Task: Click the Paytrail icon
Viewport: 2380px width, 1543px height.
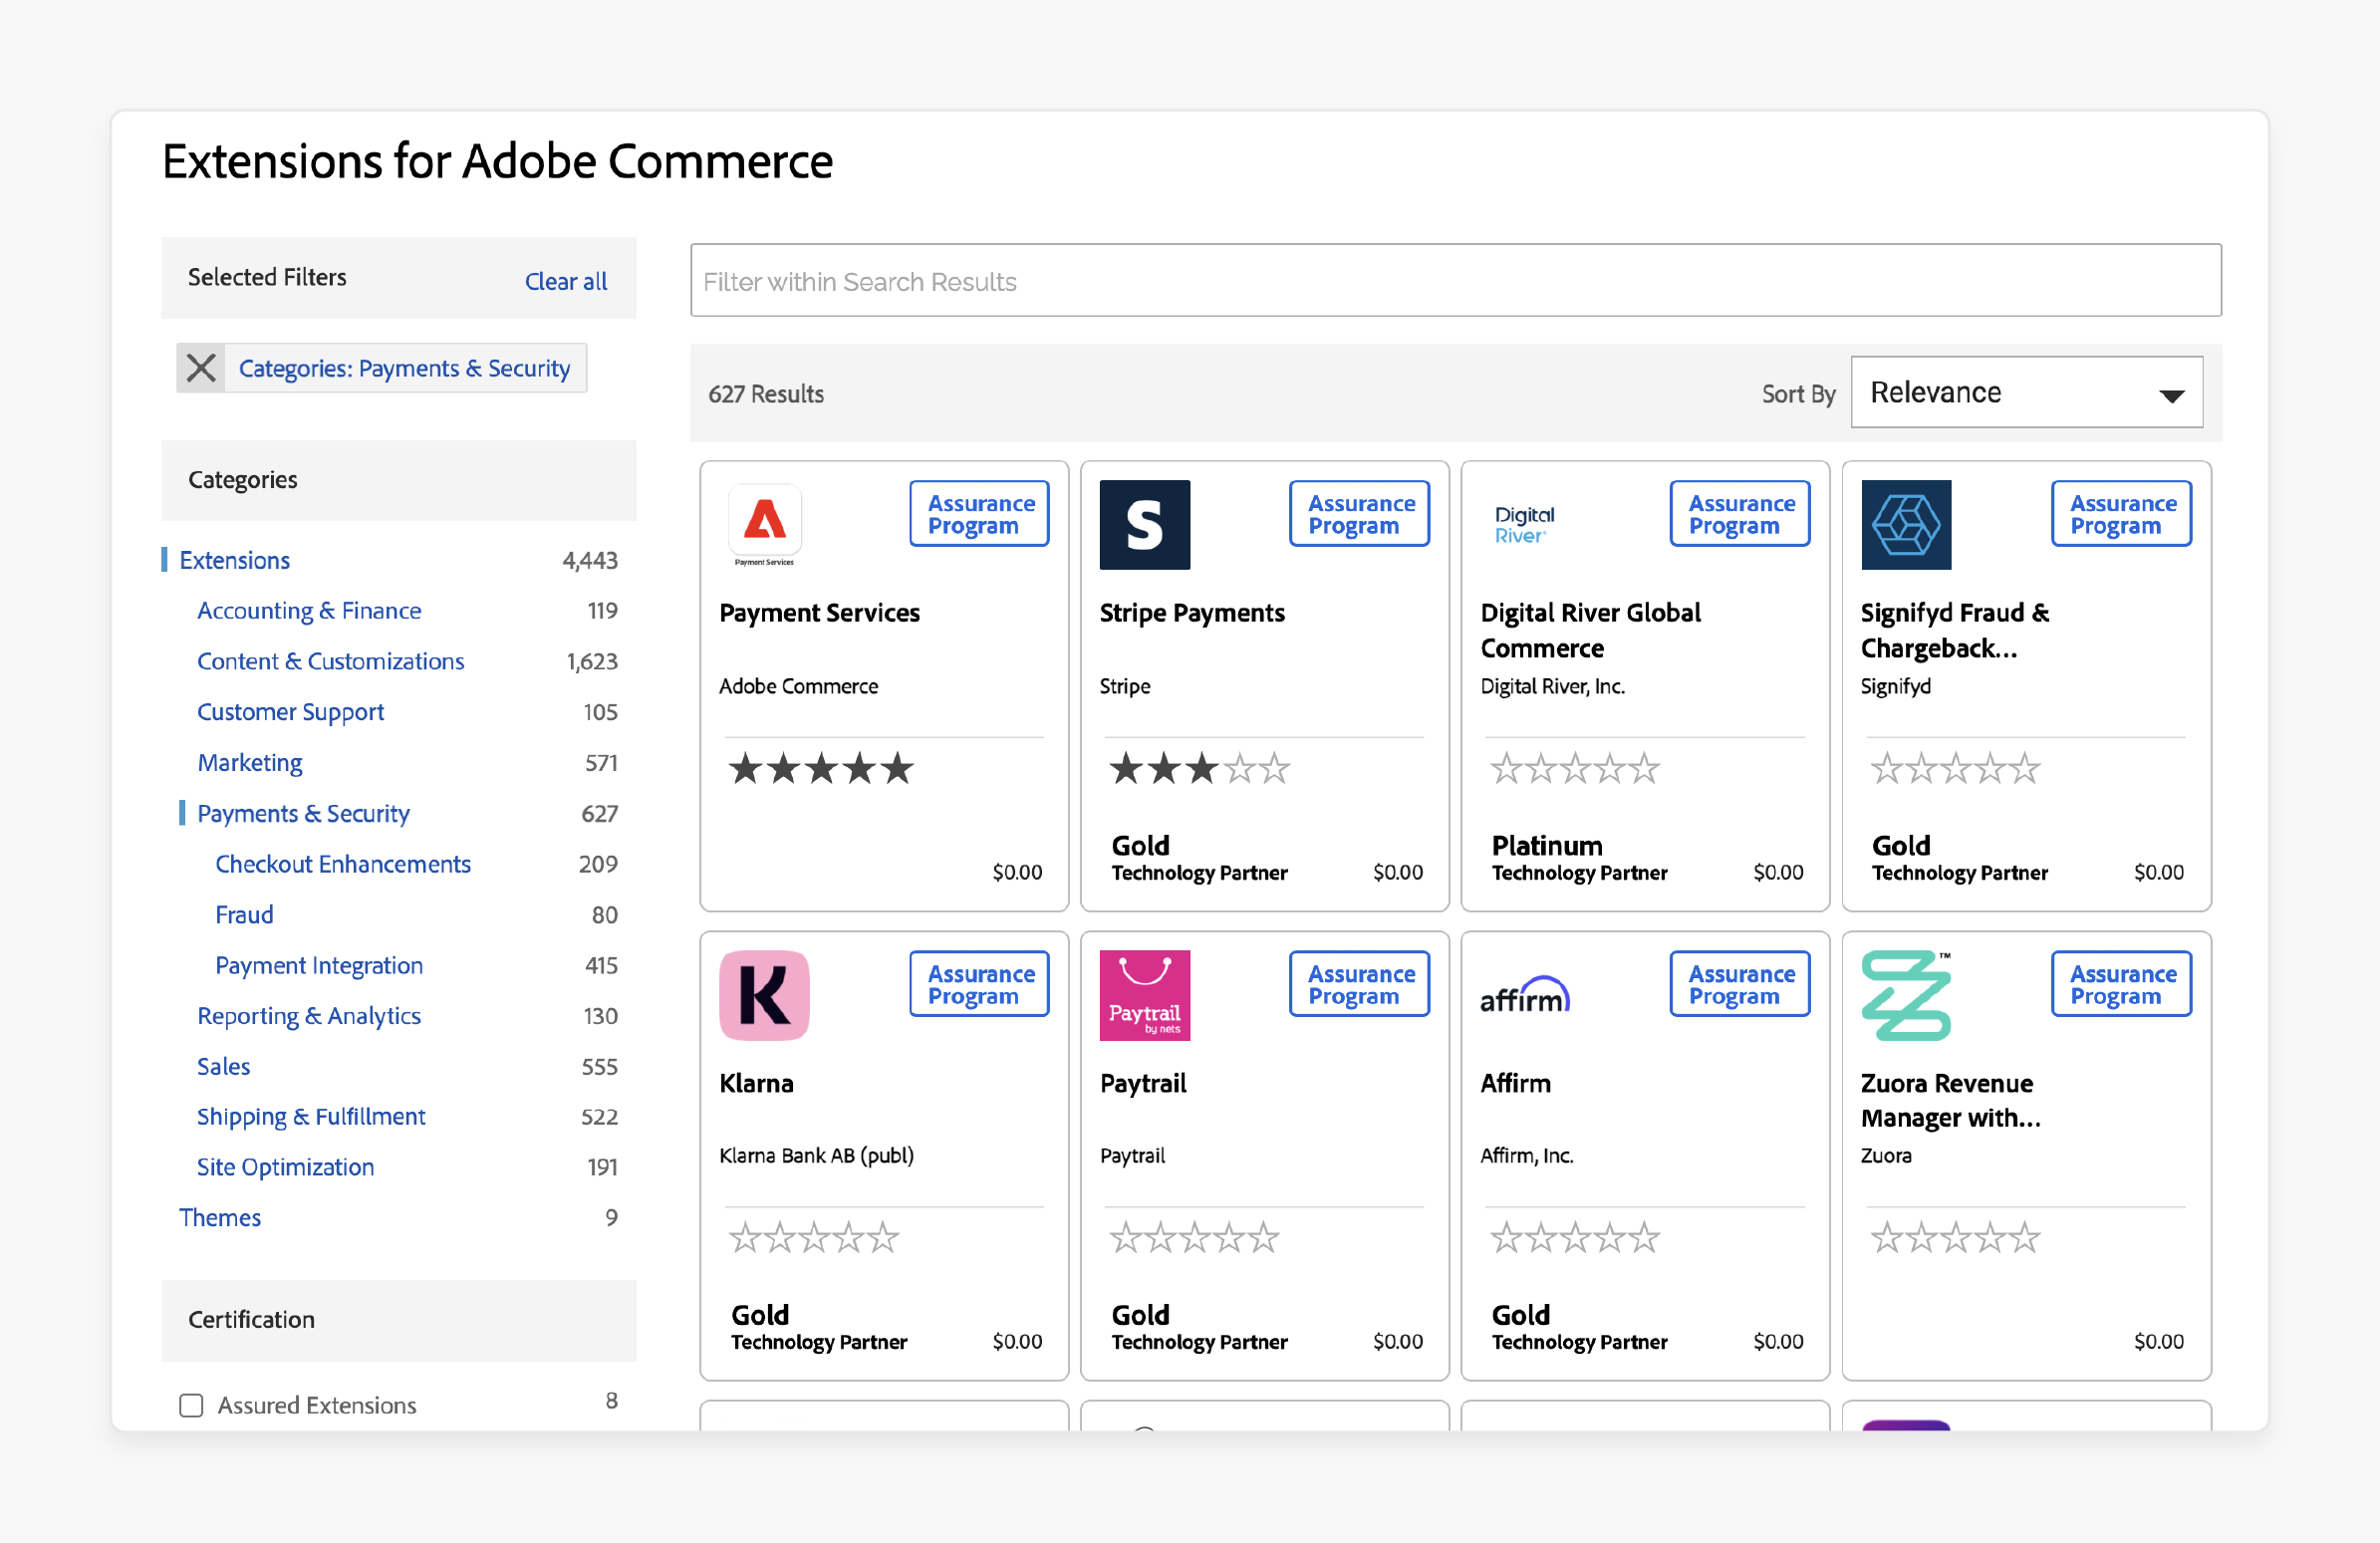Action: tap(1145, 995)
